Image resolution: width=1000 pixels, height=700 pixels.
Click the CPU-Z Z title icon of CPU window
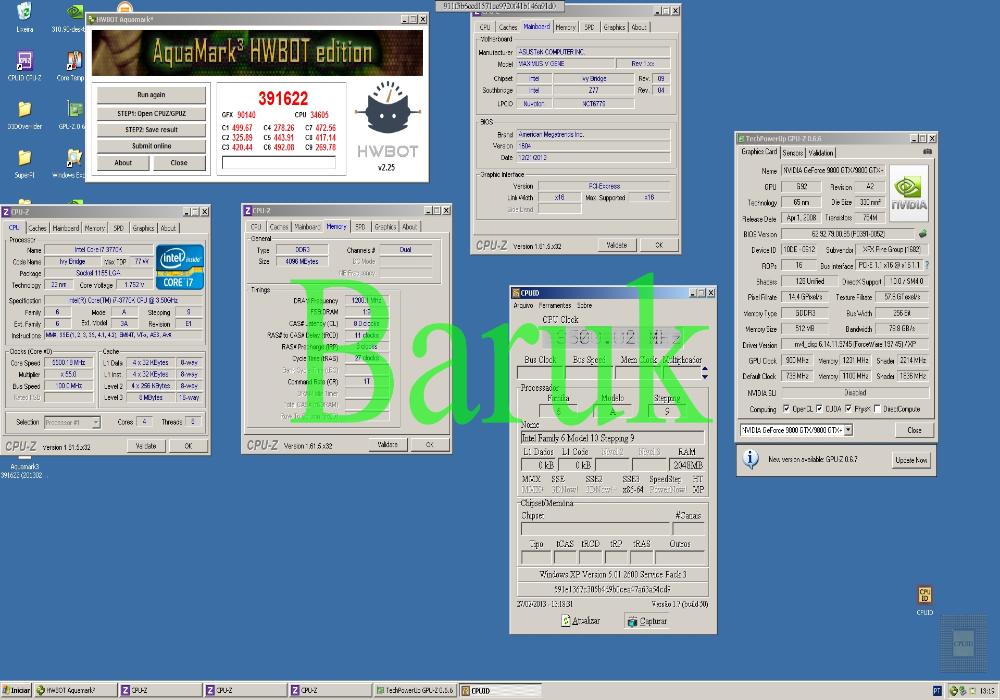pyautogui.click(x=6, y=212)
